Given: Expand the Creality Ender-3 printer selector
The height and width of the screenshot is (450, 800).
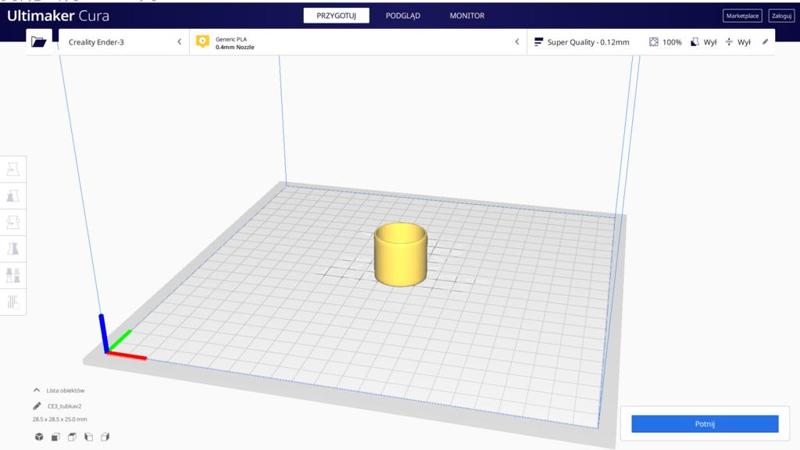Looking at the screenshot, I should [123, 42].
